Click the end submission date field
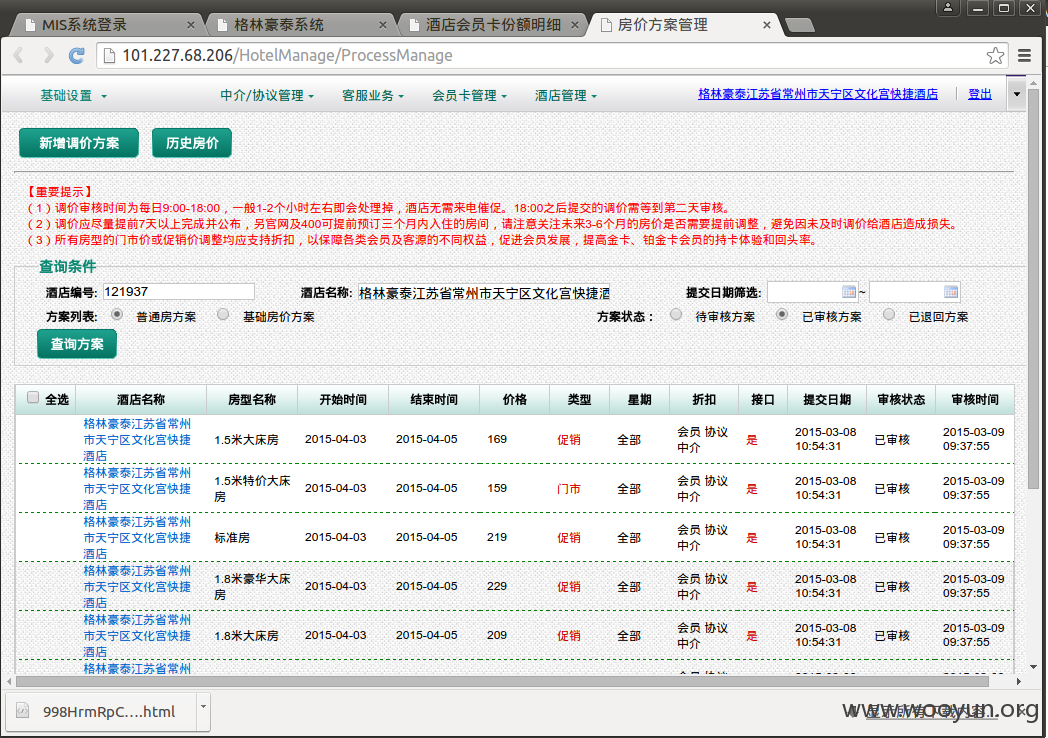 (914, 292)
